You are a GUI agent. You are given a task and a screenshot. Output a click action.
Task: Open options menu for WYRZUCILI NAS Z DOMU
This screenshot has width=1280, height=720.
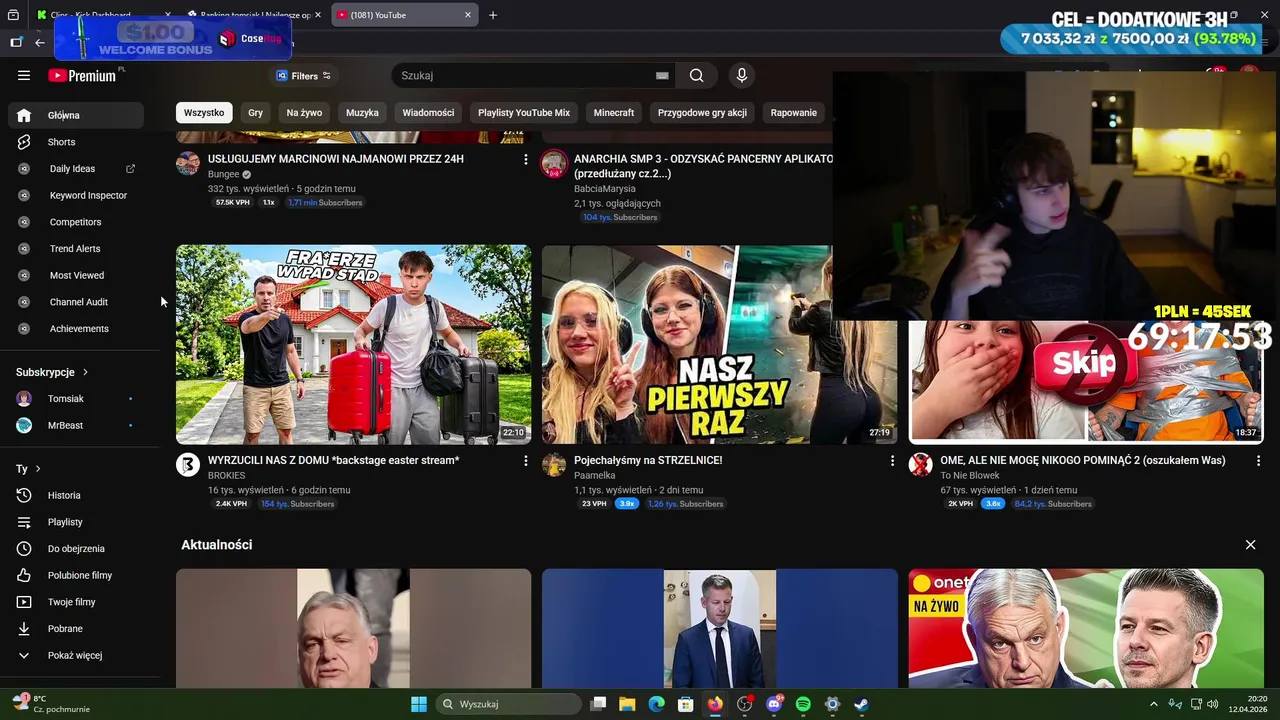526,461
